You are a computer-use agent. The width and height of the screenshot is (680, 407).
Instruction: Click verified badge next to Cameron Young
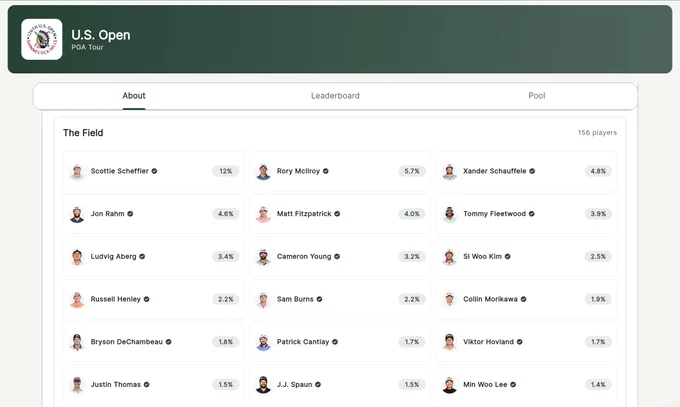pyautogui.click(x=337, y=256)
